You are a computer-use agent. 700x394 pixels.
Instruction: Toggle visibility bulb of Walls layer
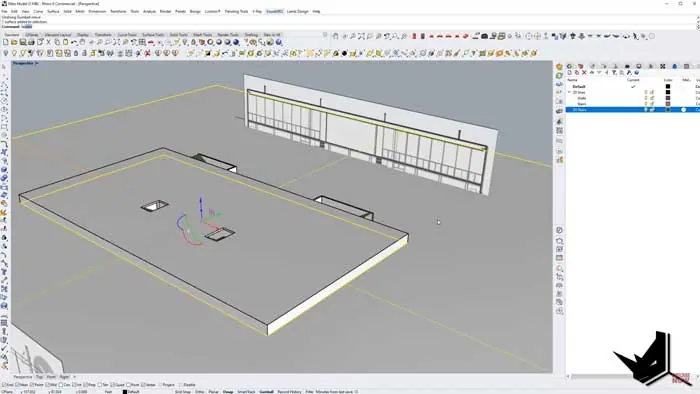point(646,98)
